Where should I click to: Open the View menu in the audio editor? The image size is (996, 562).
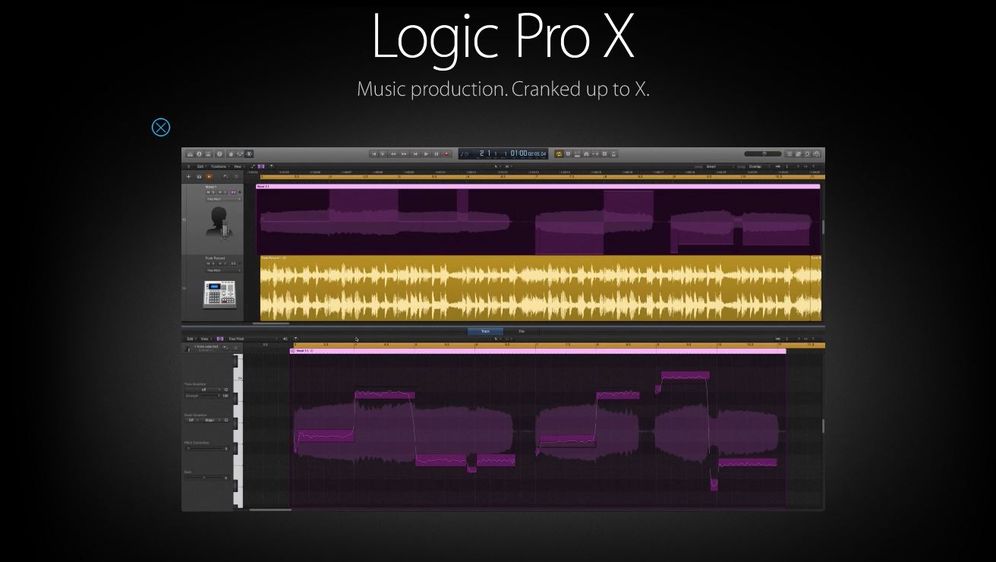(204, 339)
